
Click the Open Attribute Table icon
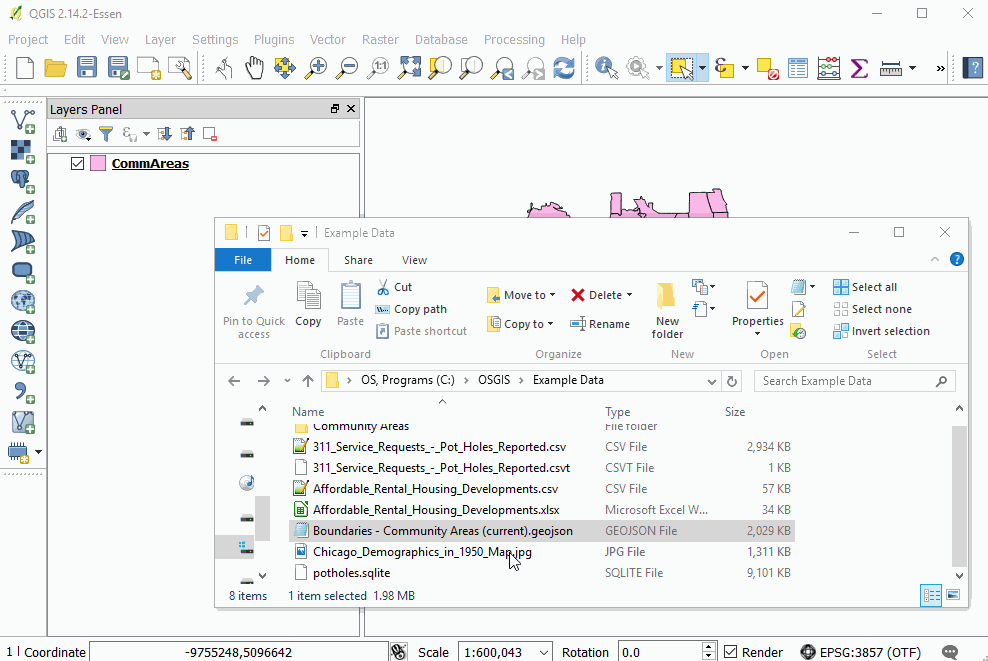click(798, 67)
